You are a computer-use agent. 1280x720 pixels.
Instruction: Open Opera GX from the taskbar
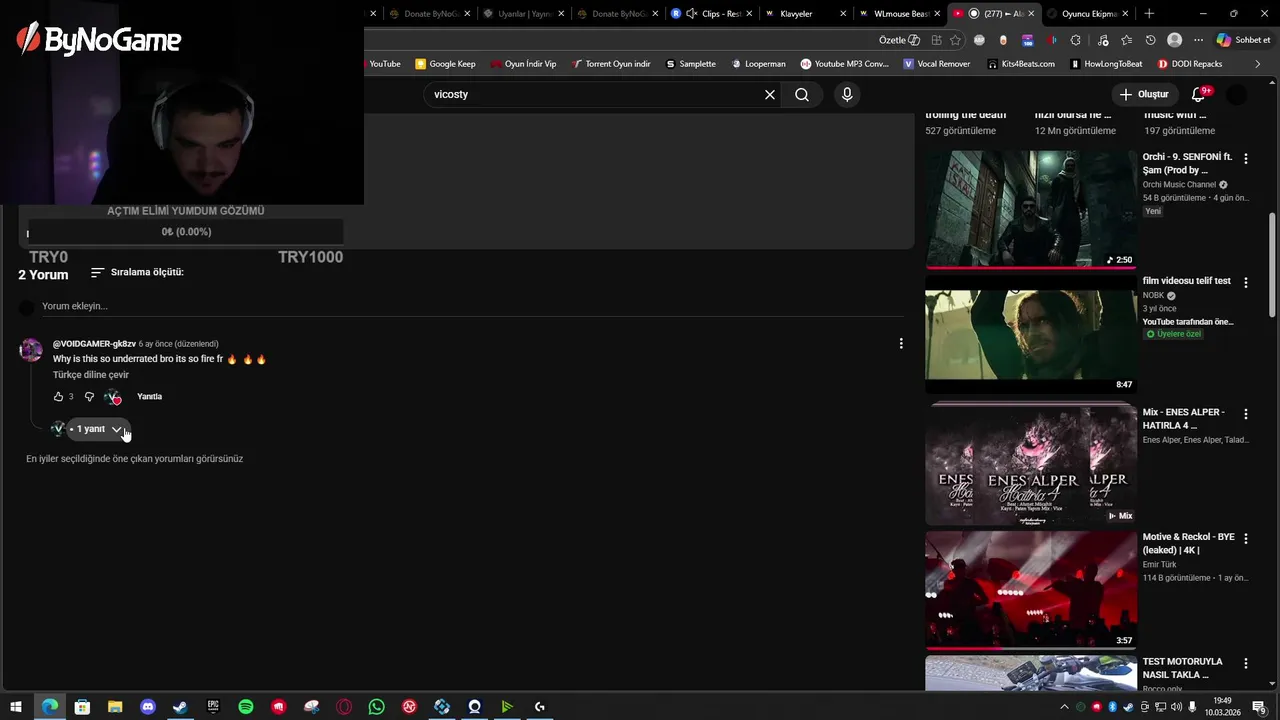(x=344, y=707)
